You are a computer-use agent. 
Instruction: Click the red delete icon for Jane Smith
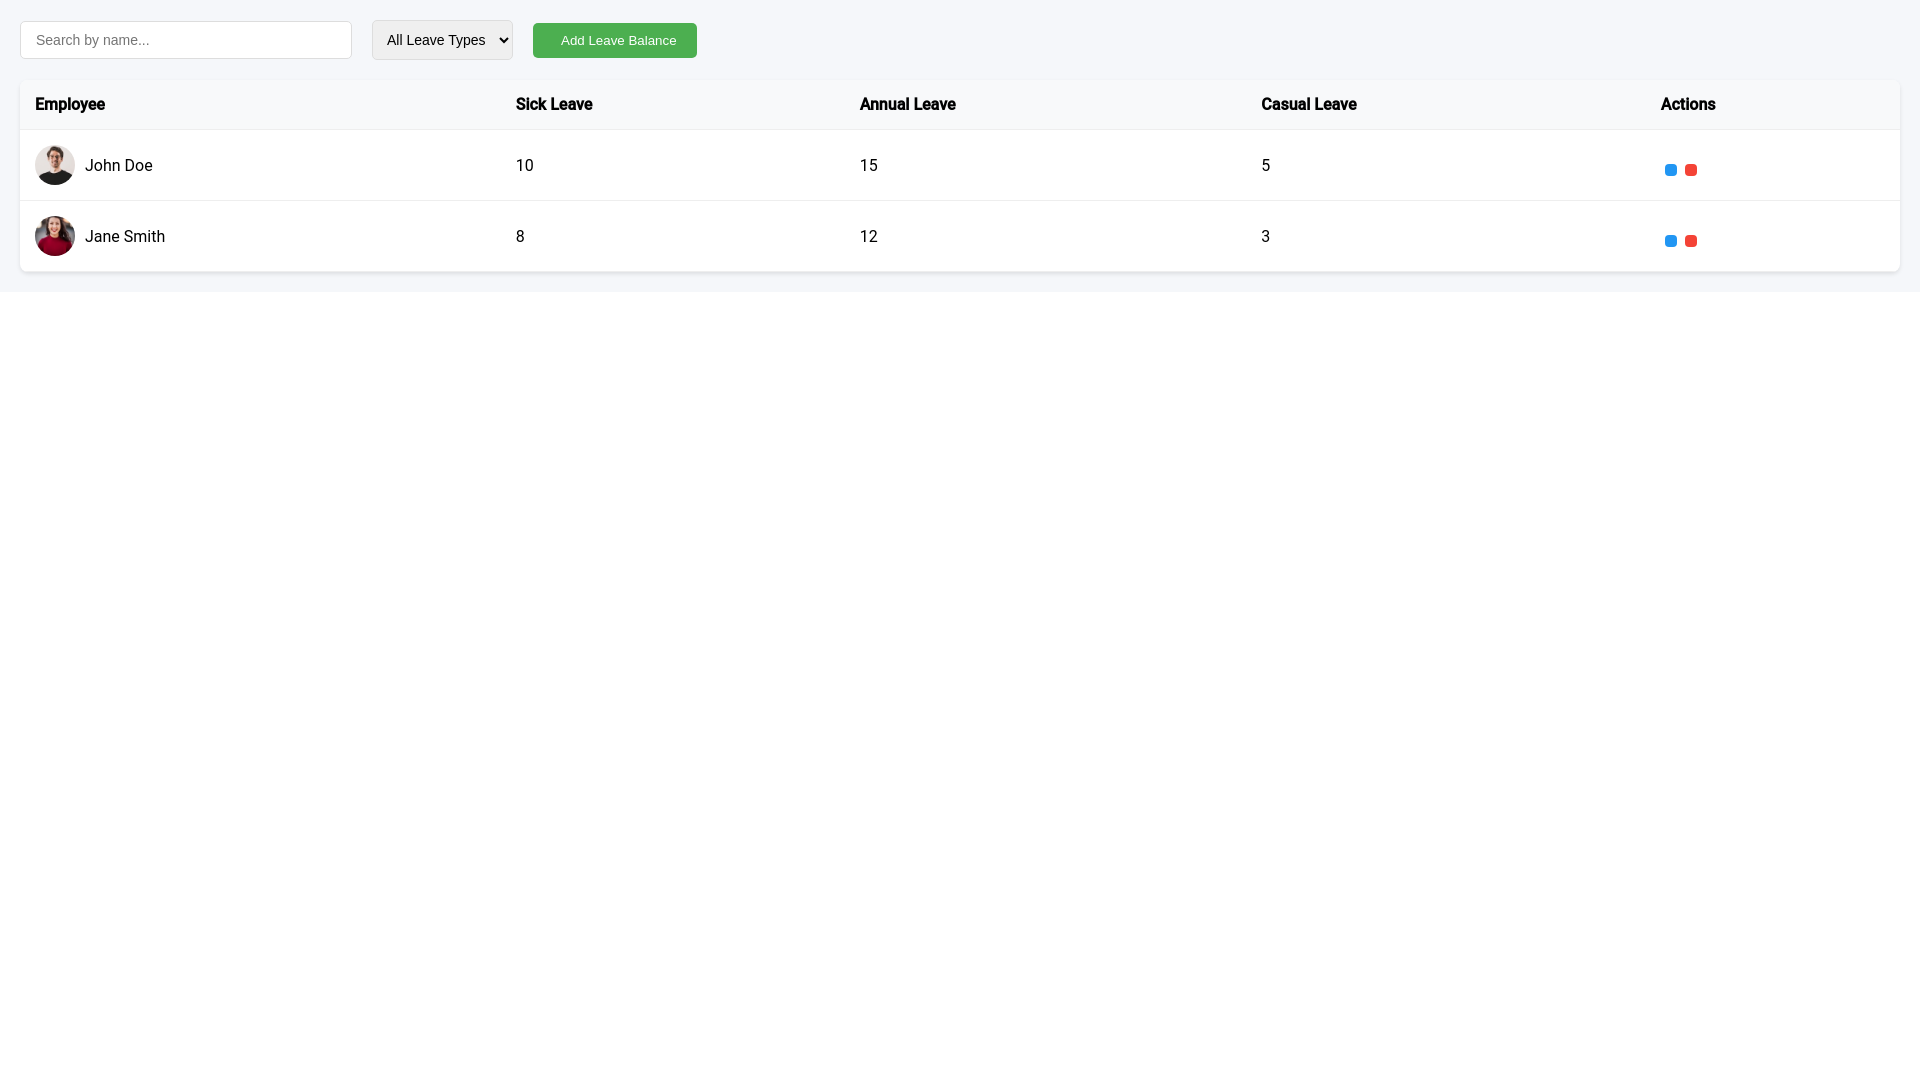coord(1692,241)
